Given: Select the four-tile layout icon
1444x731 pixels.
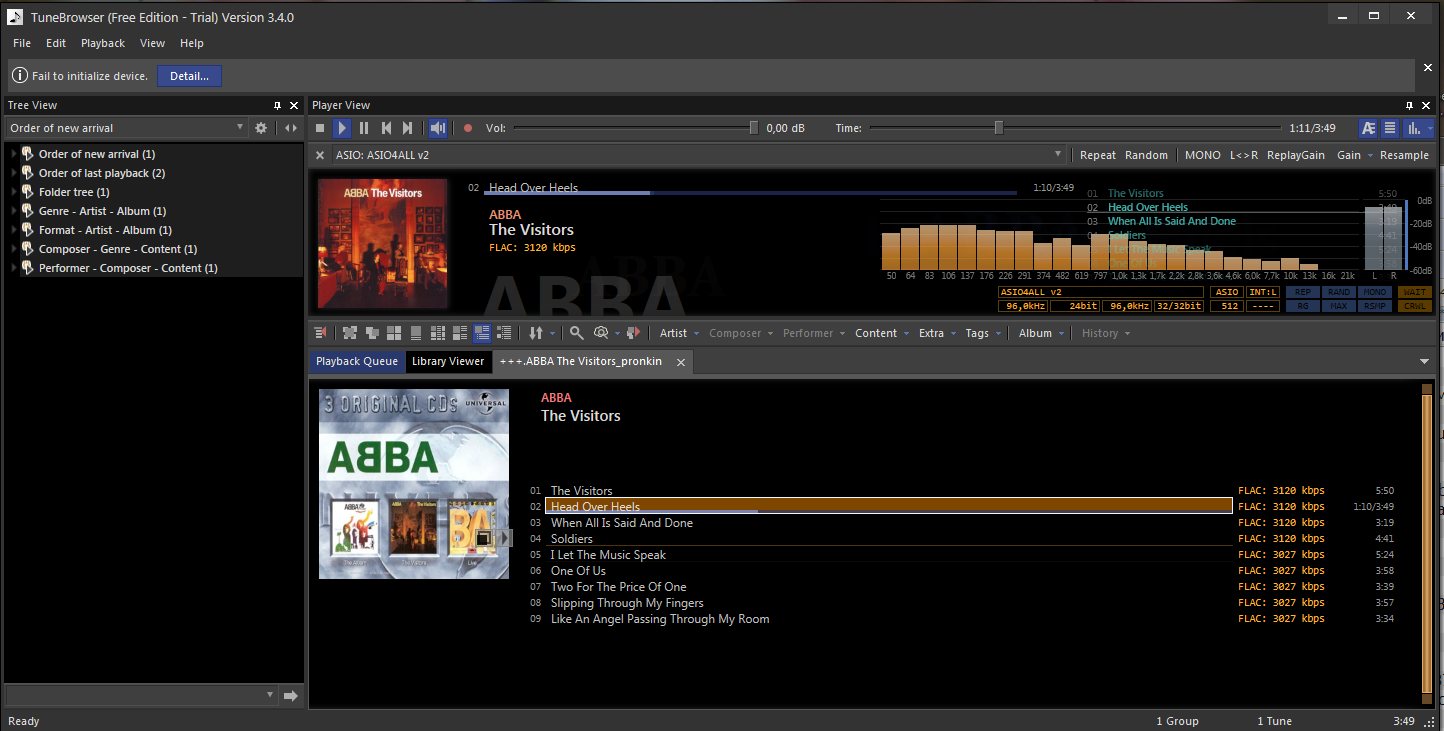Looking at the screenshot, I should [x=394, y=333].
